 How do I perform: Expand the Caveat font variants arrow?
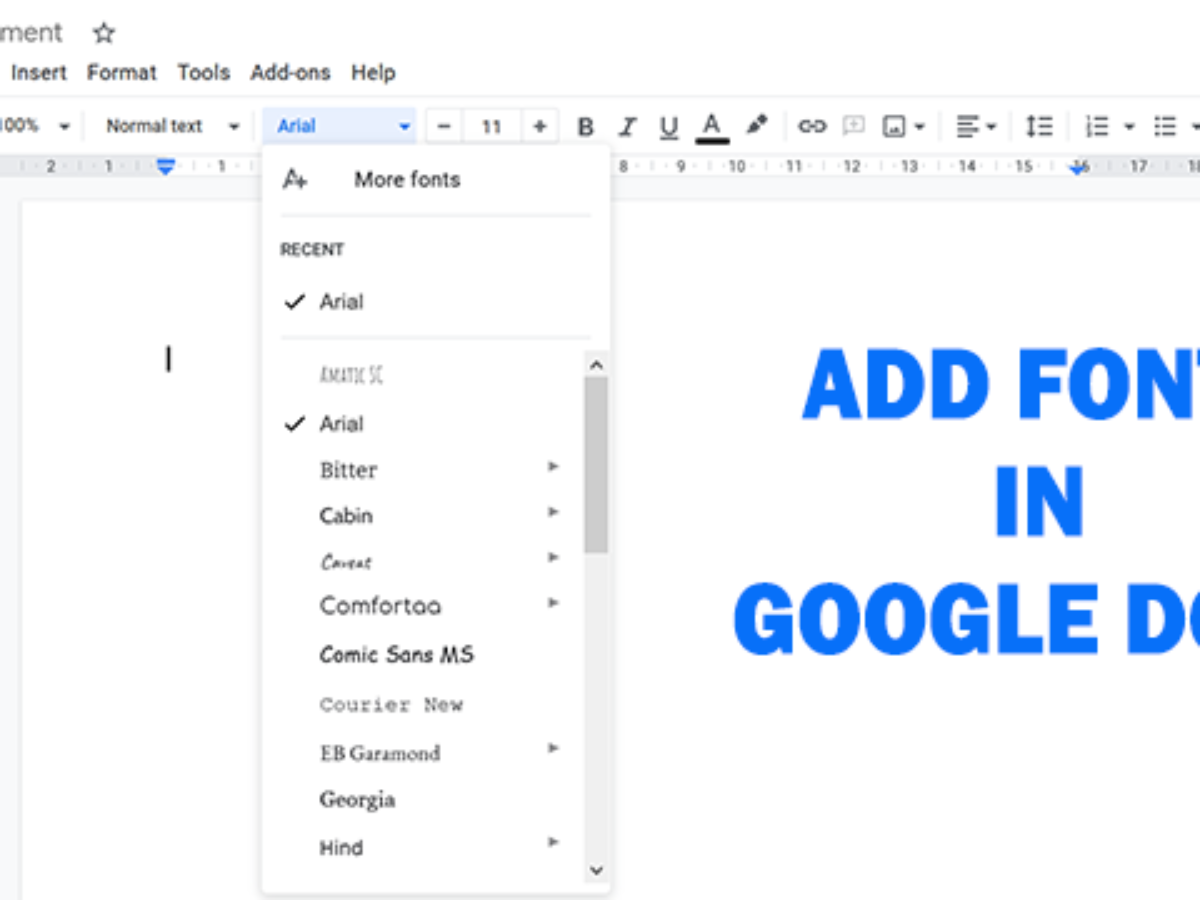point(553,557)
